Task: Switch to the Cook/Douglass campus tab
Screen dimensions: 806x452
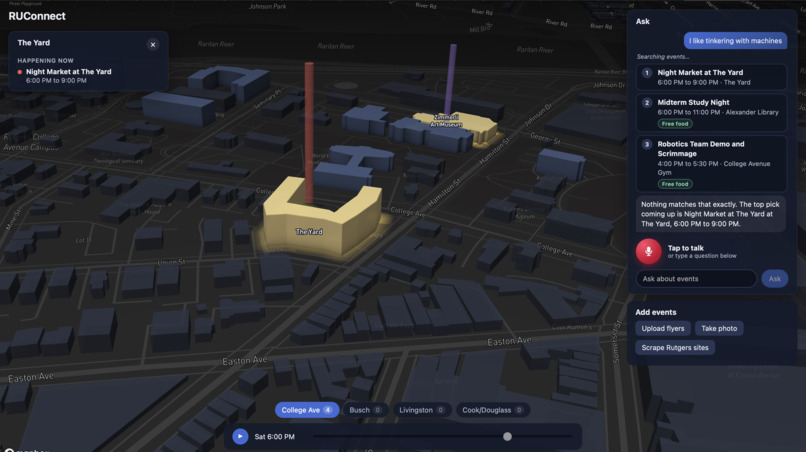Action: (492, 410)
